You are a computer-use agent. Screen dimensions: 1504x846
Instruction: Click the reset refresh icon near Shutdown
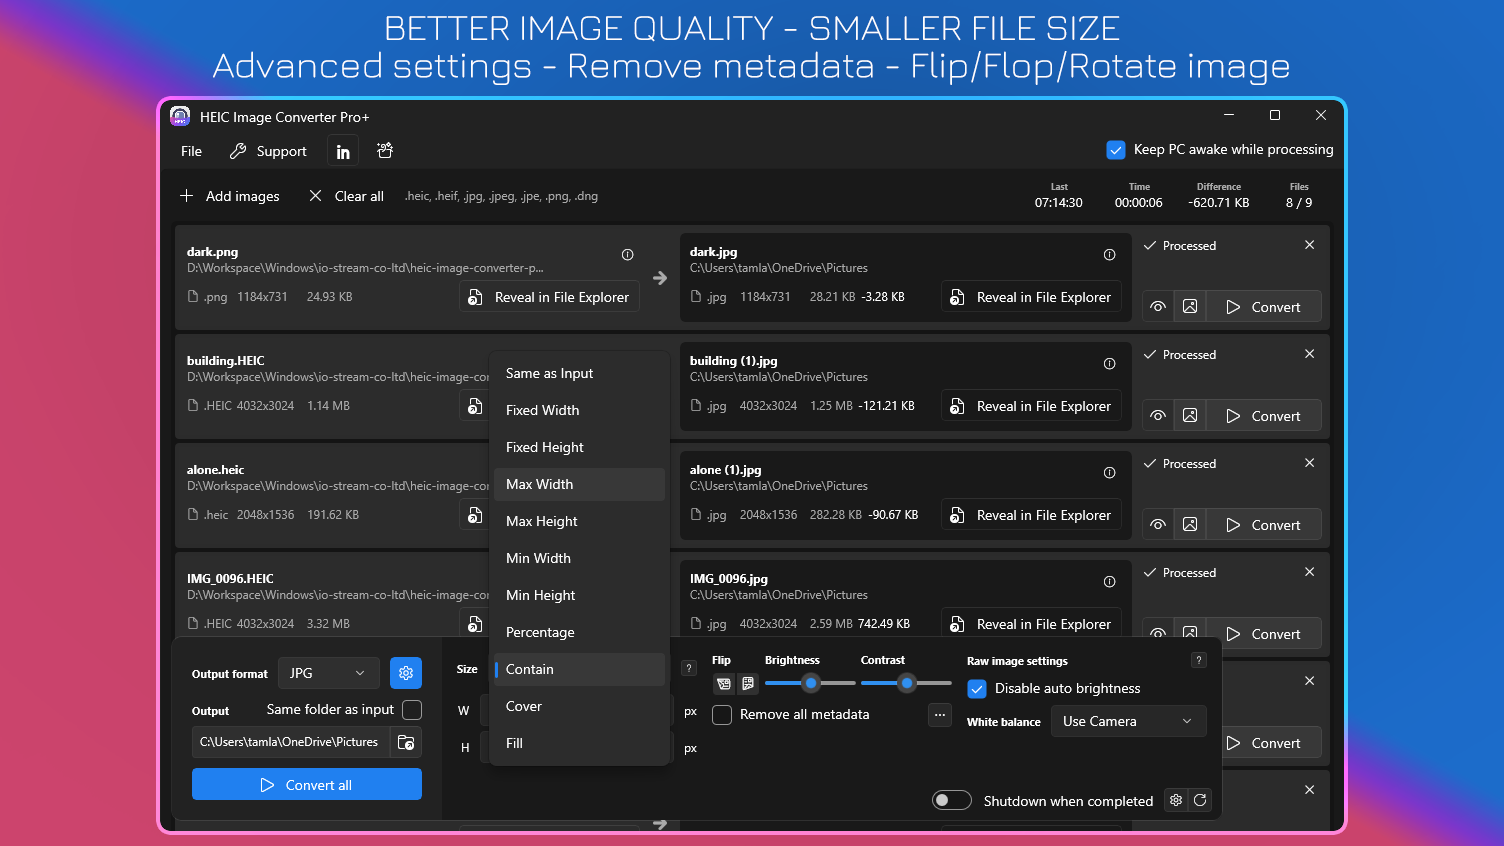click(x=1200, y=800)
